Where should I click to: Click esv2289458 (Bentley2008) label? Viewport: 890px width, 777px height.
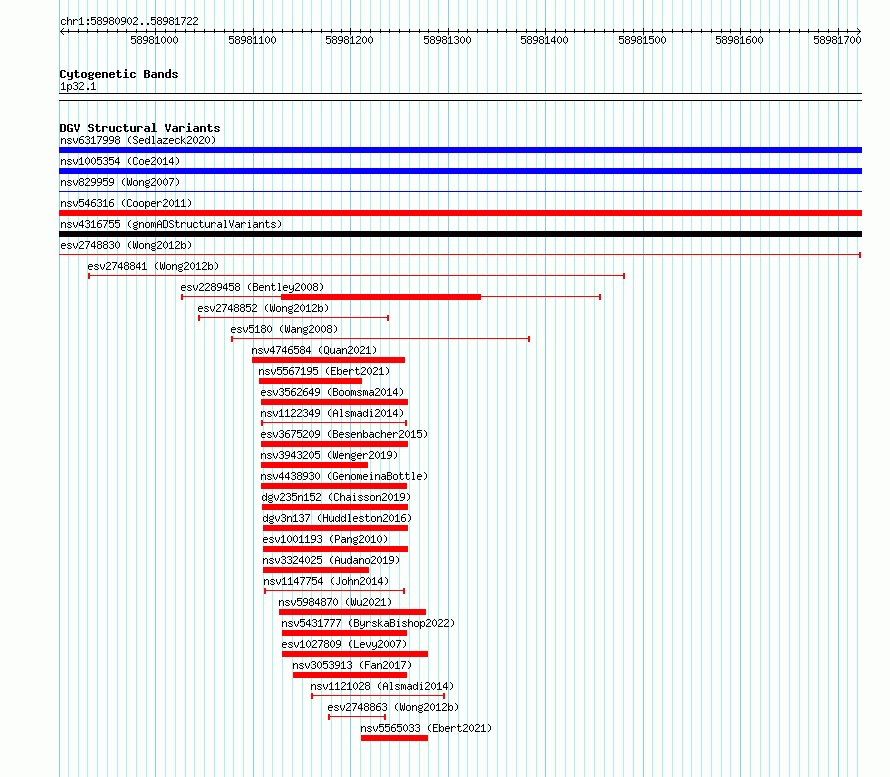coord(252,287)
